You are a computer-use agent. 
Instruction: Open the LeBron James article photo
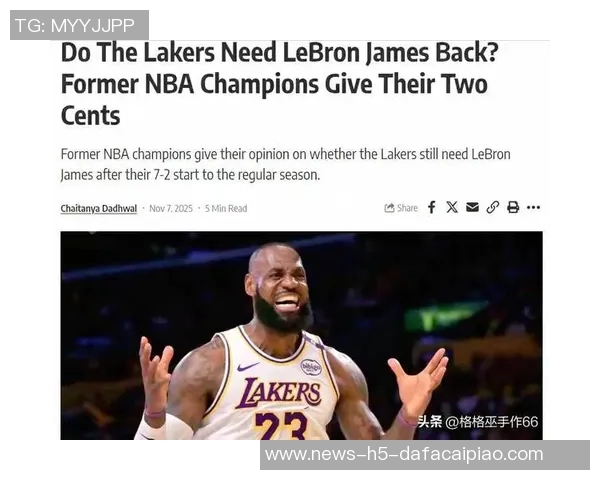pyautogui.click(x=302, y=335)
